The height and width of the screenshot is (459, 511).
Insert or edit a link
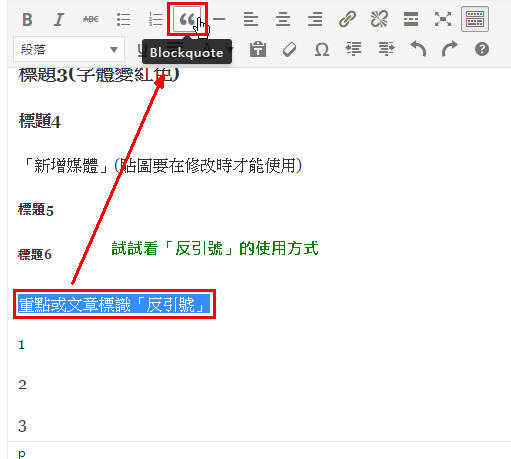pyautogui.click(x=347, y=19)
